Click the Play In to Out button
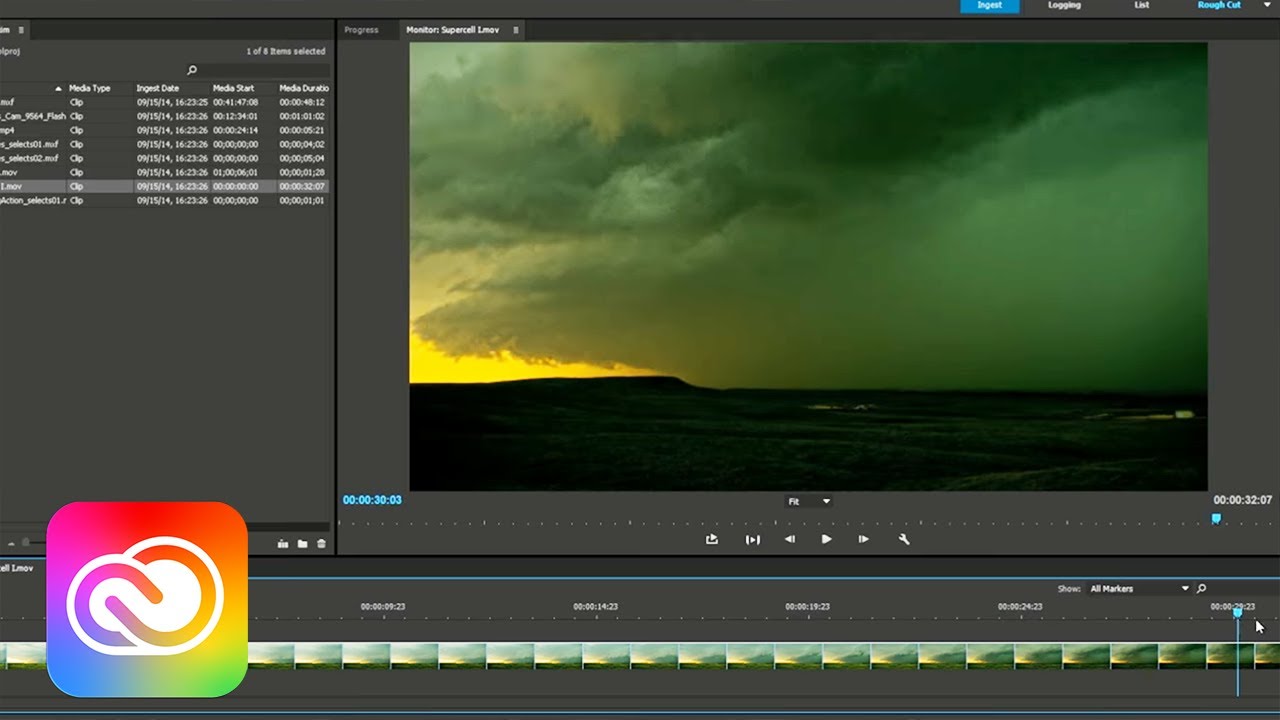Image resolution: width=1280 pixels, height=720 pixels. (x=752, y=539)
